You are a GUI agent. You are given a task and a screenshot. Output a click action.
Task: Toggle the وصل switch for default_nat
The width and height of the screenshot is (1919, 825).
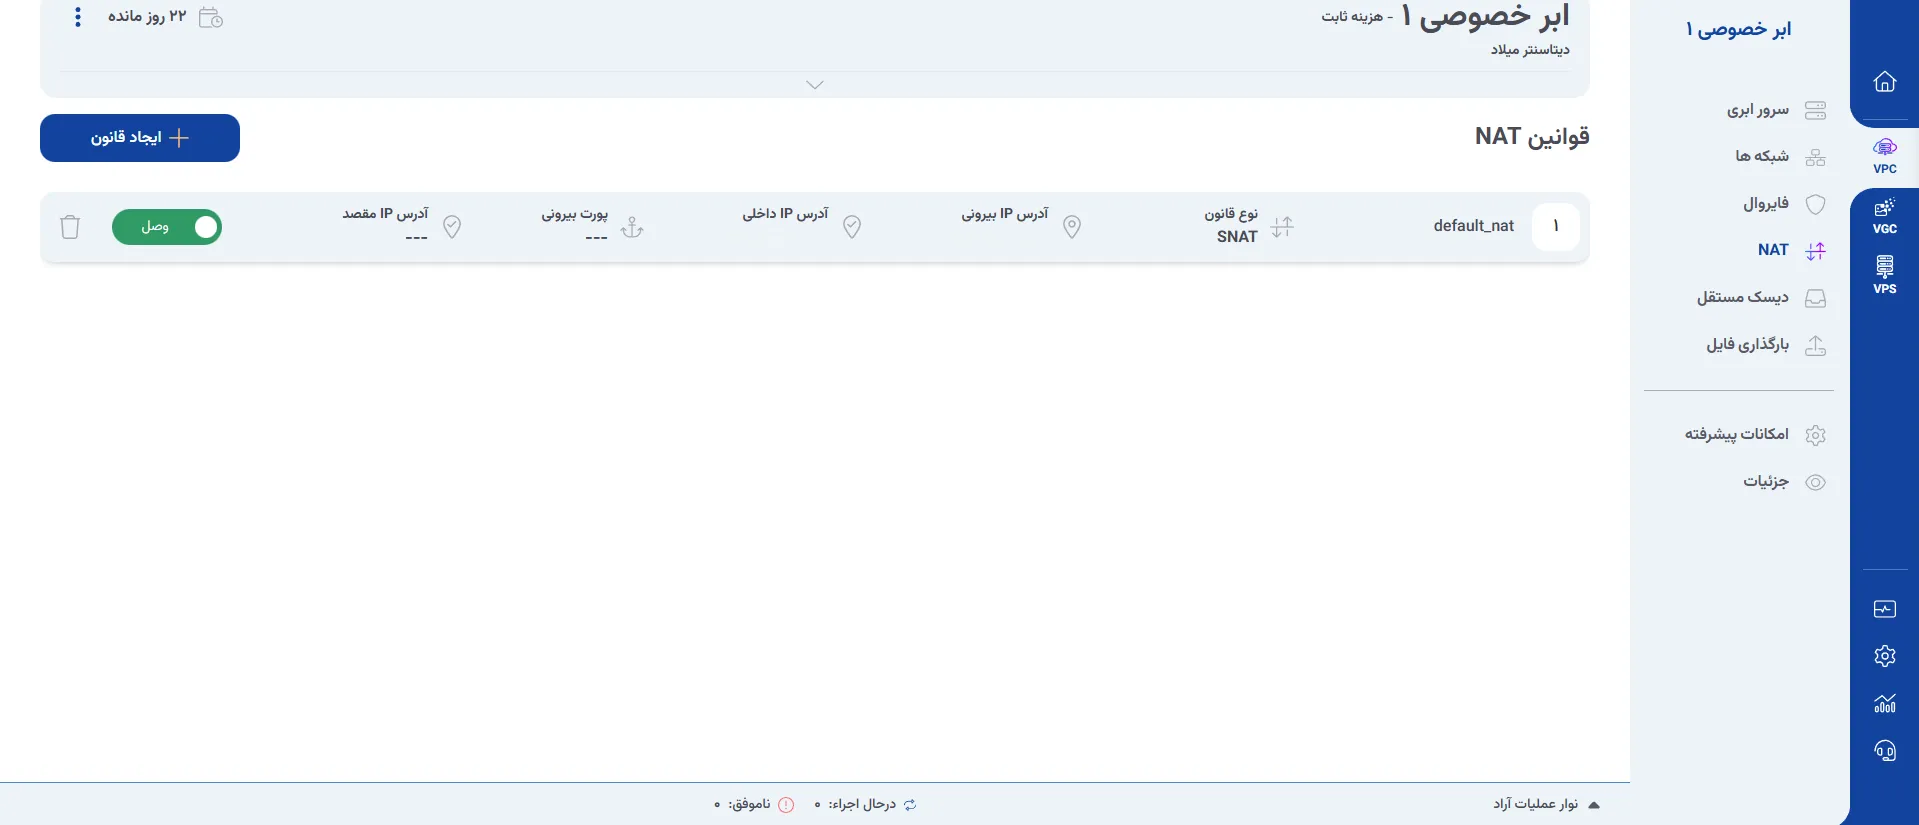[167, 227]
